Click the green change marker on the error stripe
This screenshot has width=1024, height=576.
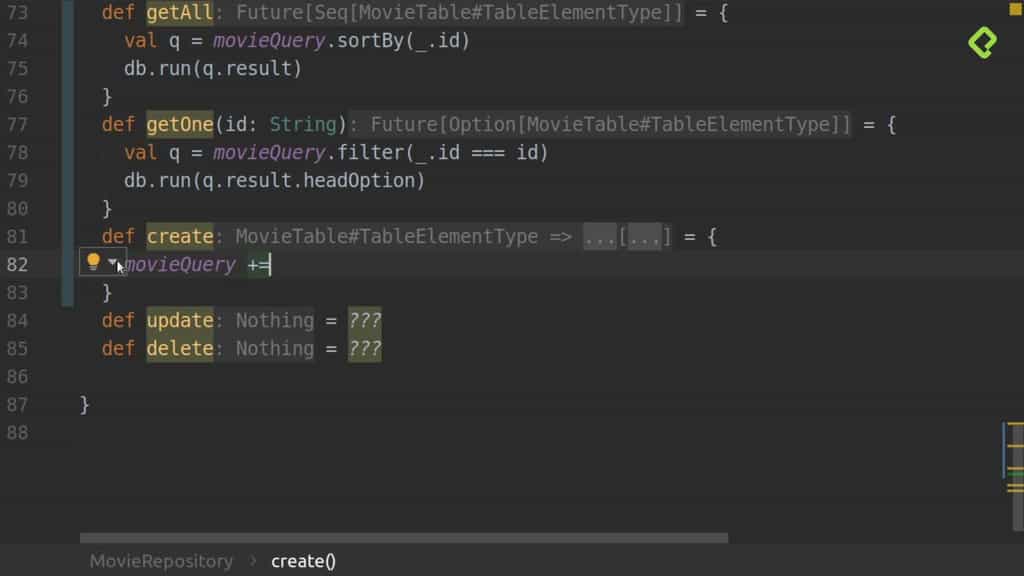coord(1015,473)
